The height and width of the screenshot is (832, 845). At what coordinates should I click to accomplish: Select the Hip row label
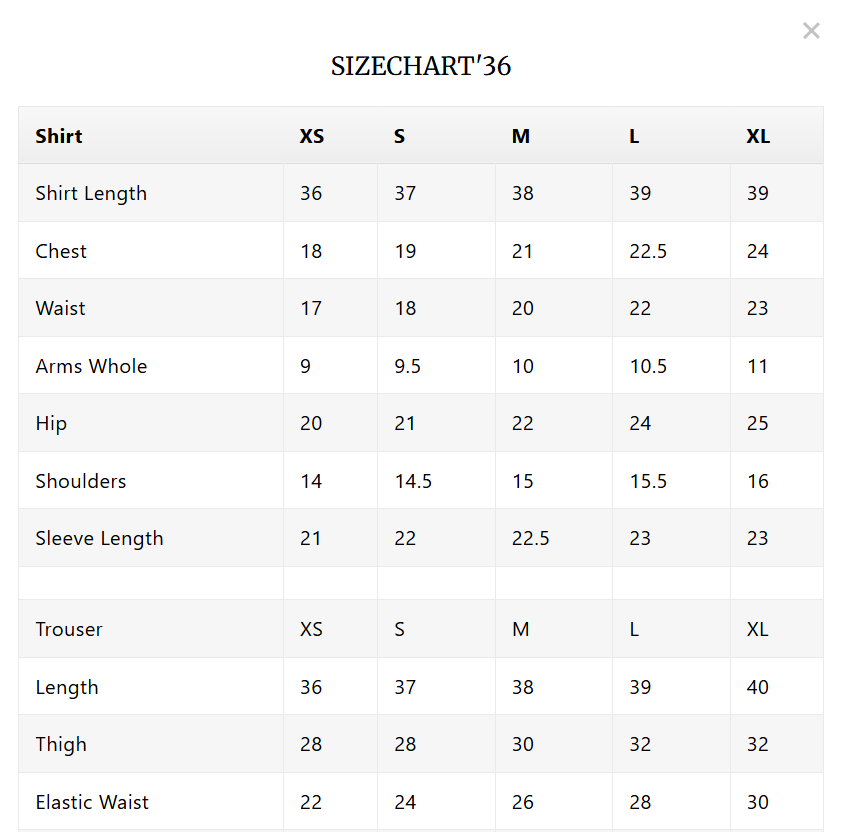tap(51, 423)
